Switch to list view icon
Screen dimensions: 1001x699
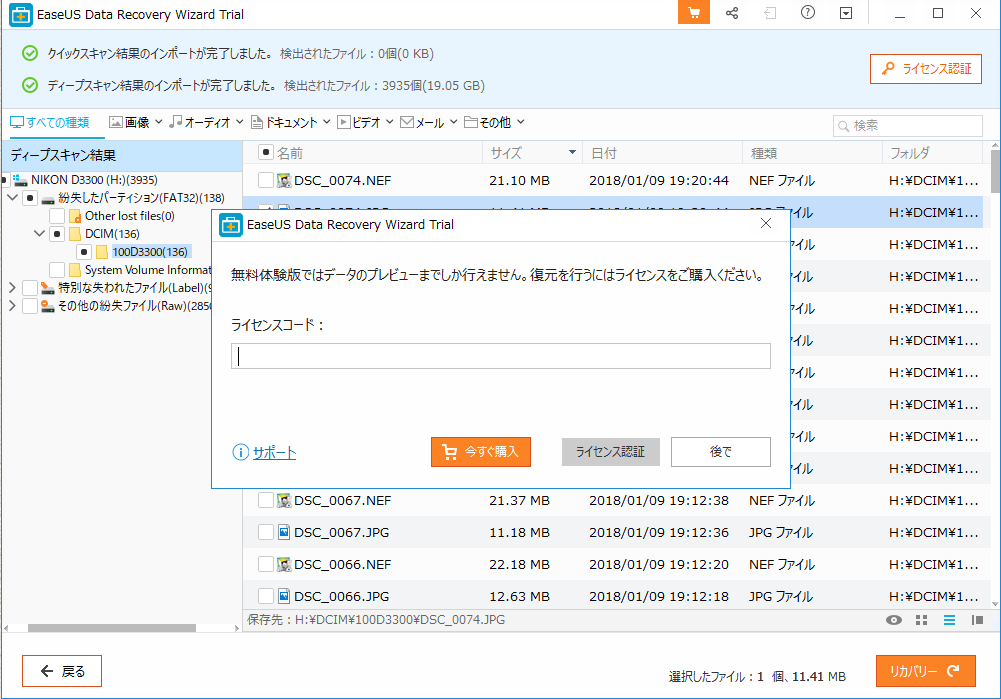(949, 620)
